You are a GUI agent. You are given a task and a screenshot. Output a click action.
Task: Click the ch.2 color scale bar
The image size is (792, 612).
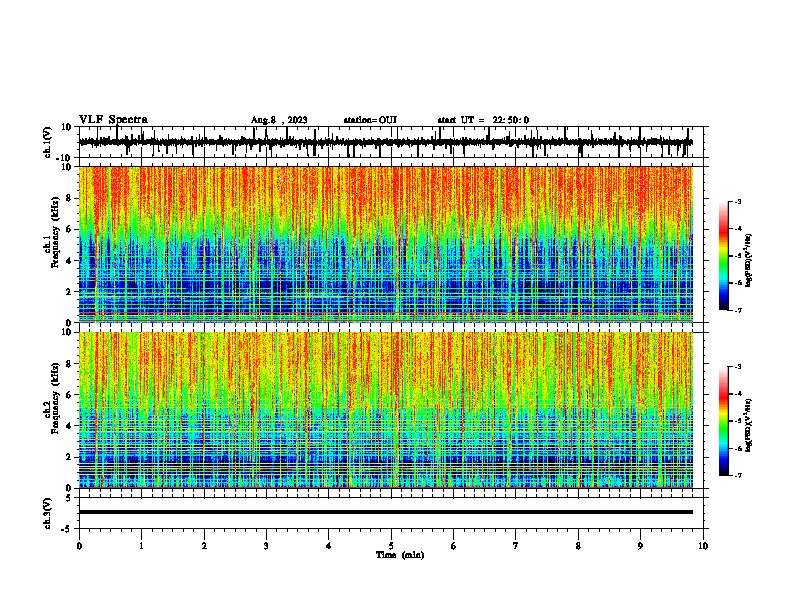point(724,421)
